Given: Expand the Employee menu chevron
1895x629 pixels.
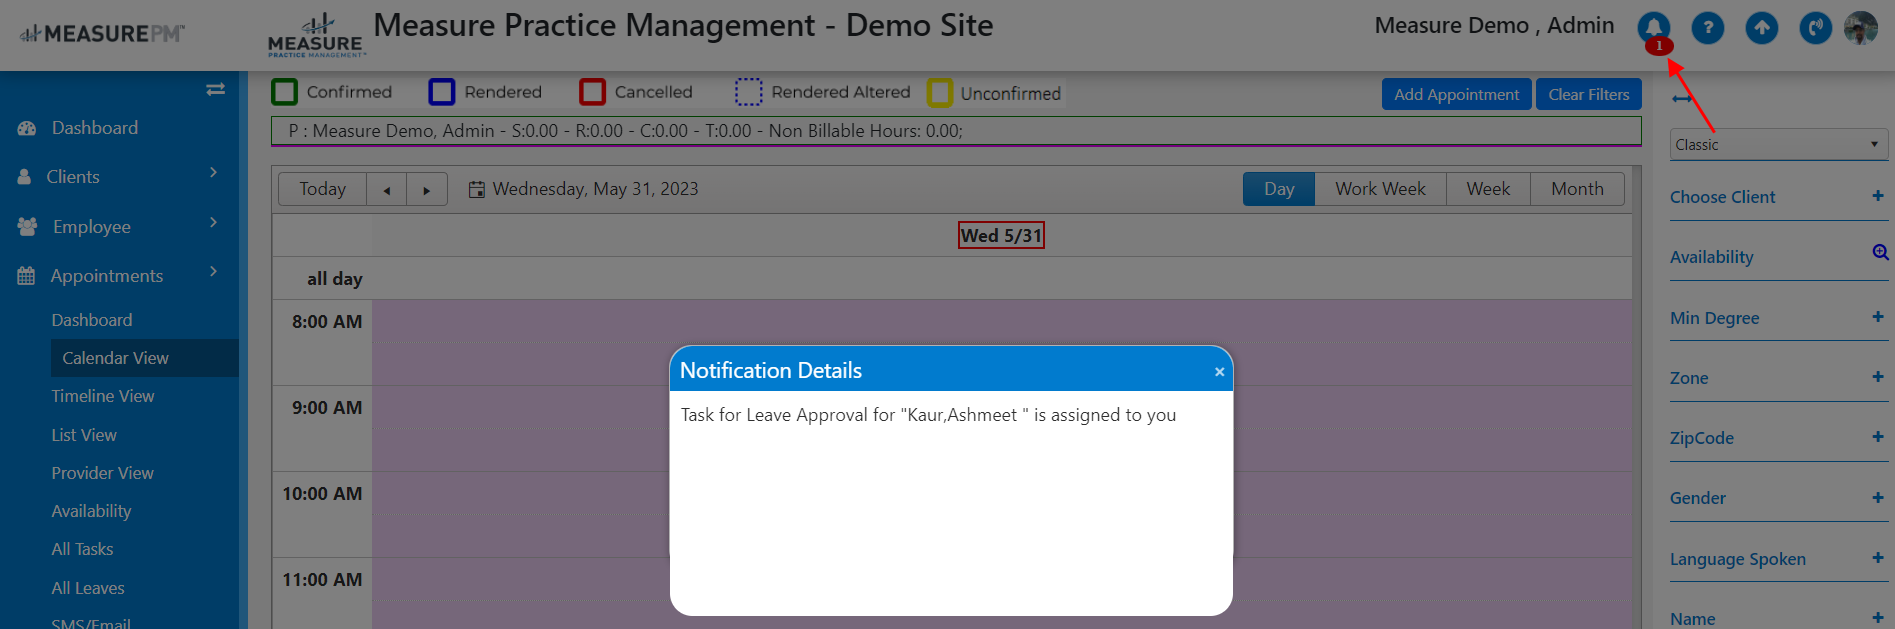Looking at the screenshot, I should [x=213, y=223].
